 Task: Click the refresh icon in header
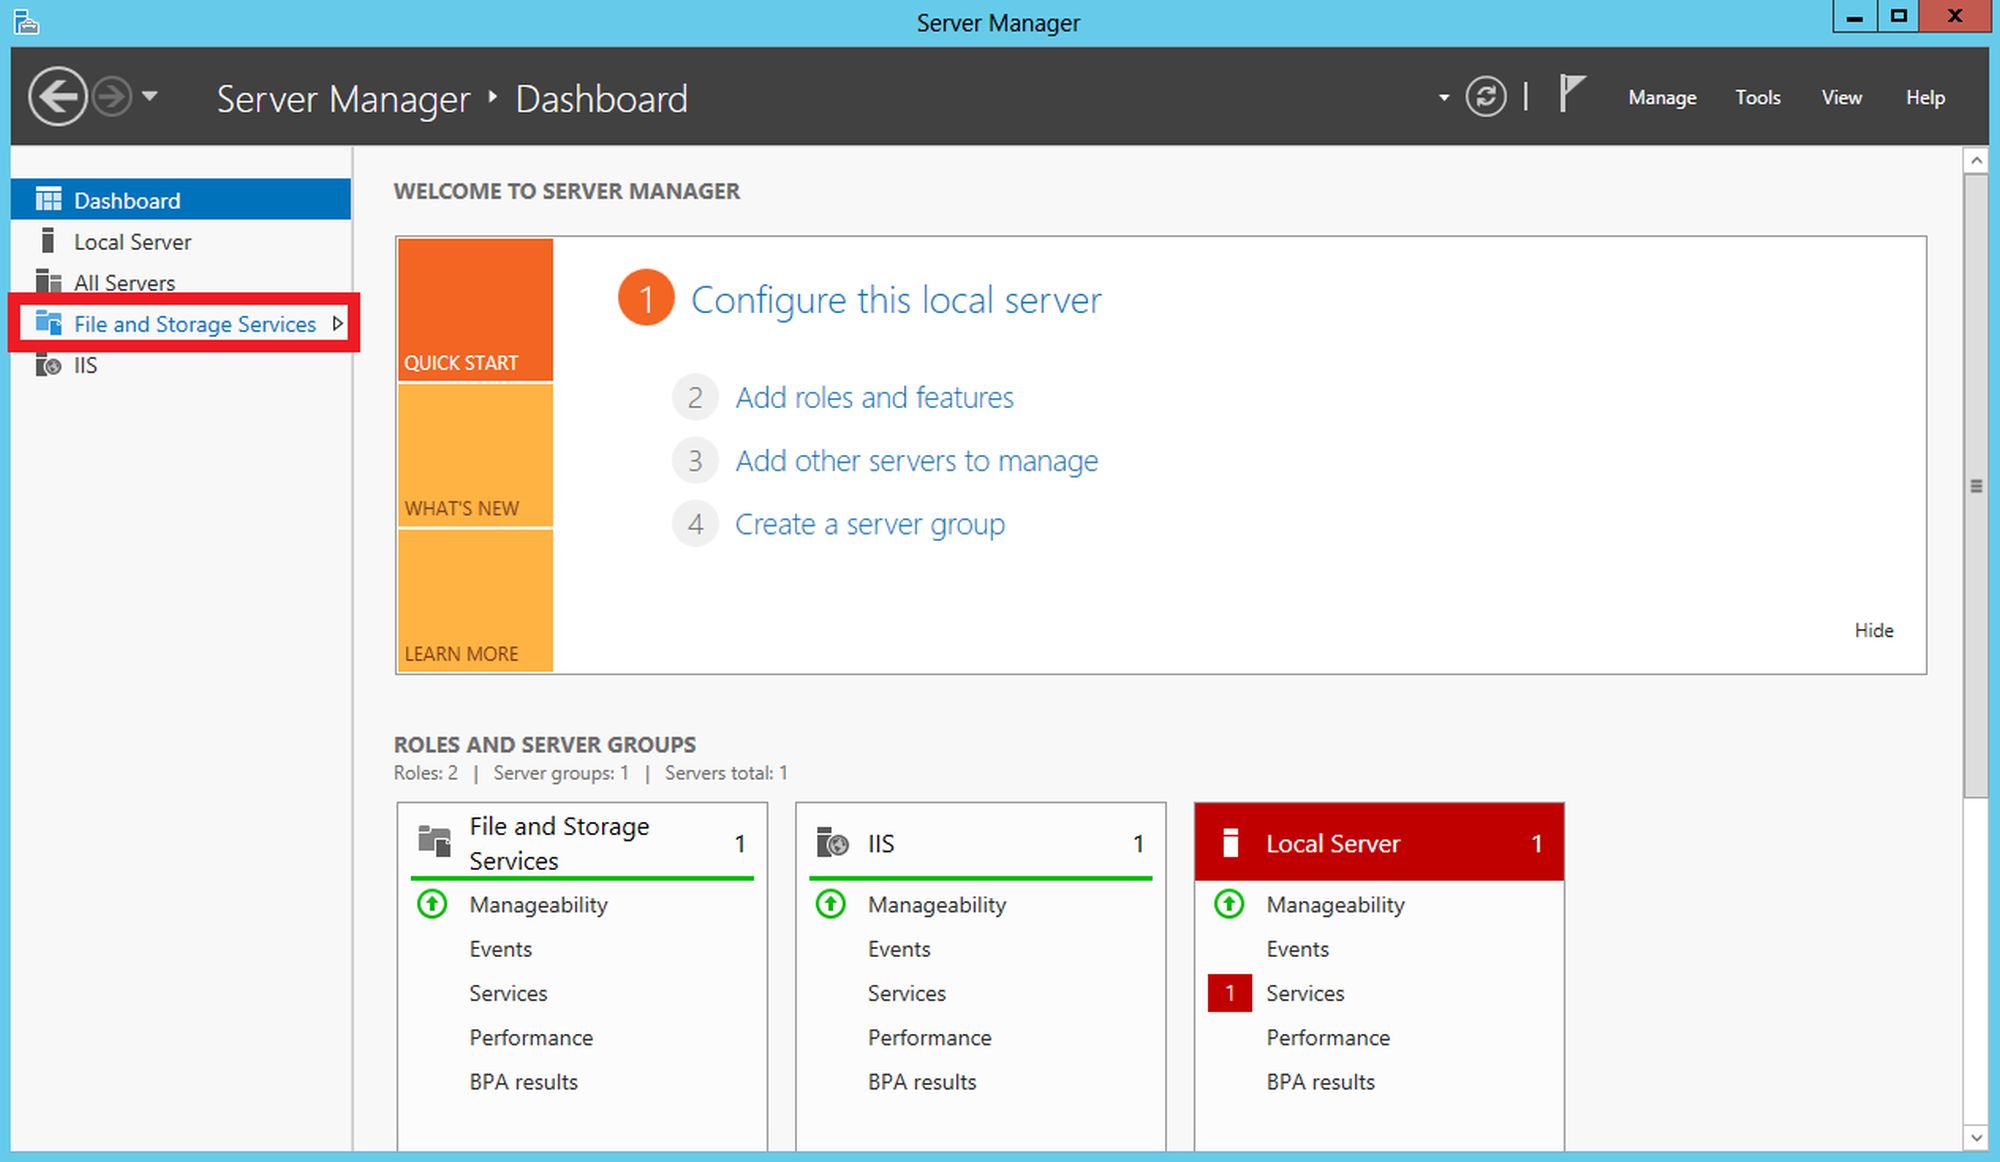pyautogui.click(x=1485, y=97)
